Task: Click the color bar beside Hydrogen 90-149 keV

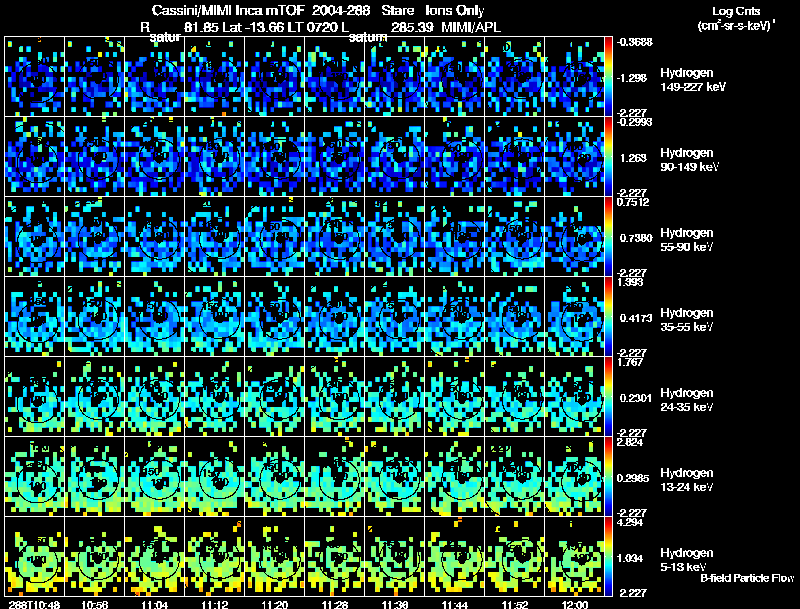Action: [x=608, y=157]
